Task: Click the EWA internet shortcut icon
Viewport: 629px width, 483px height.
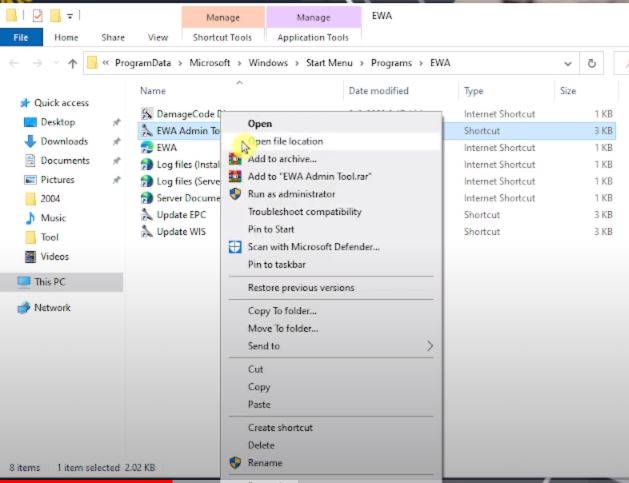Action: click(147, 148)
